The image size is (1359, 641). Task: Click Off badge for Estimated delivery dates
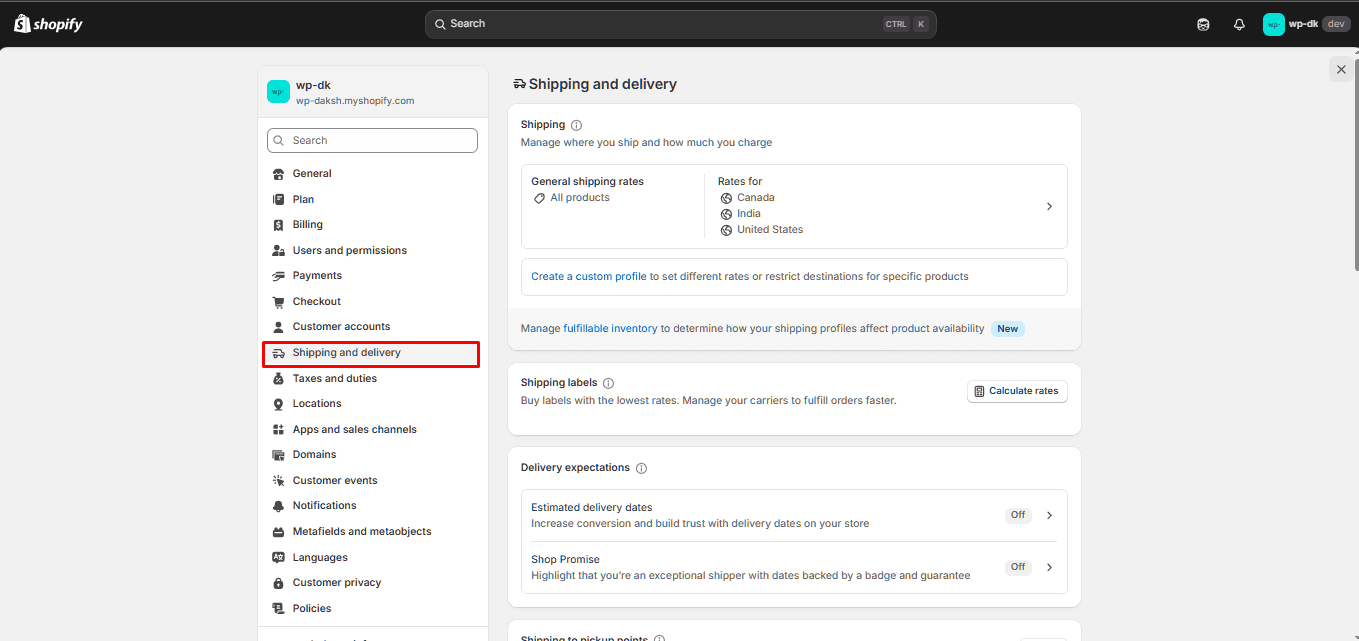point(1017,515)
